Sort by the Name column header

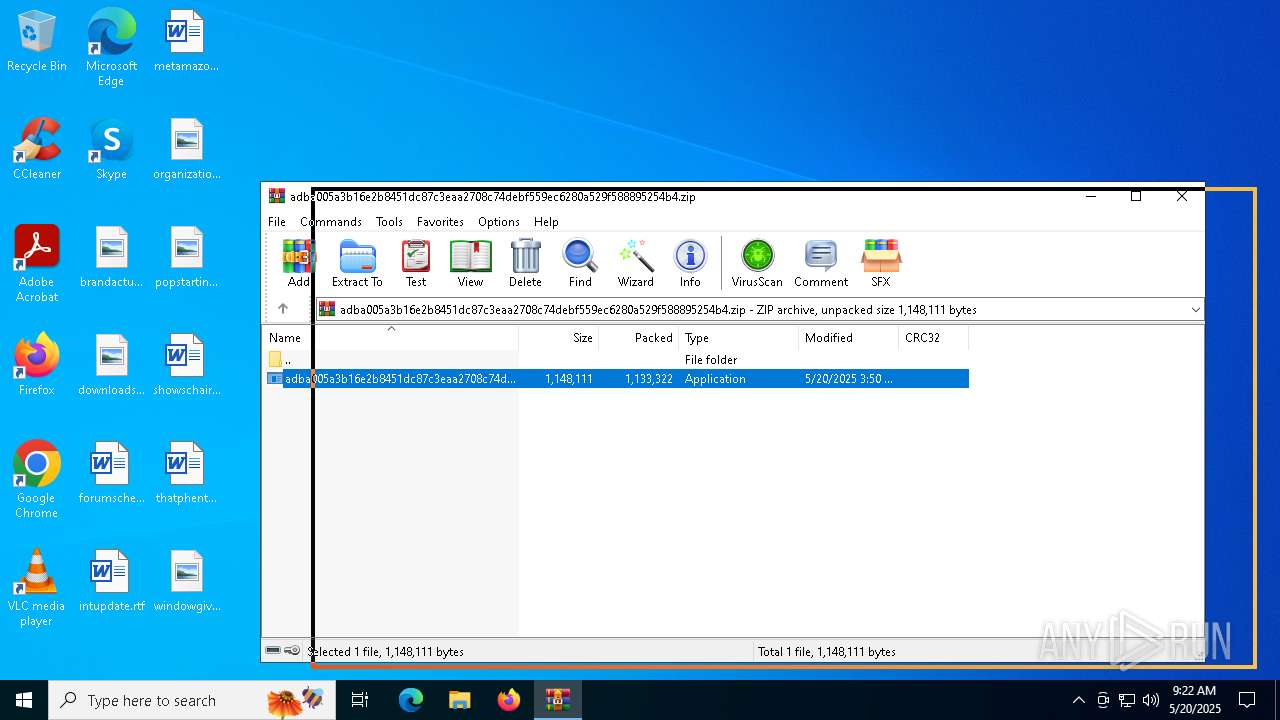click(x=391, y=338)
